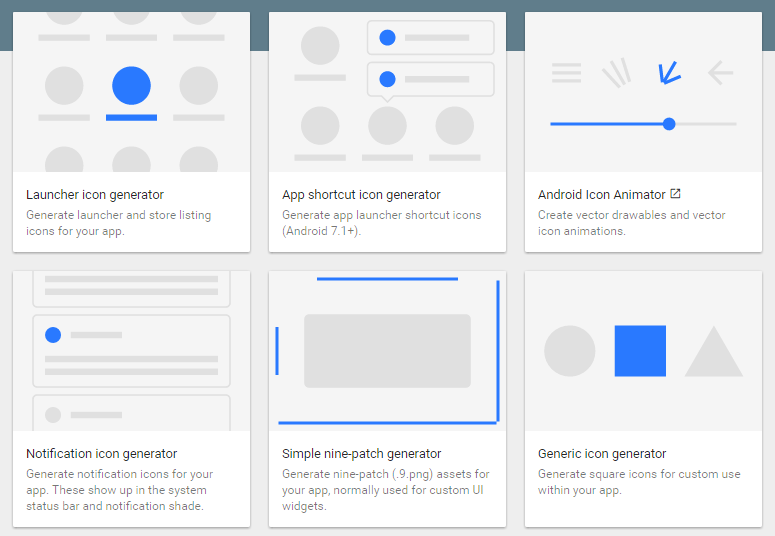
Task: Click the slider handle in Android Icon Animator thumbnail
Action: [x=669, y=124]
